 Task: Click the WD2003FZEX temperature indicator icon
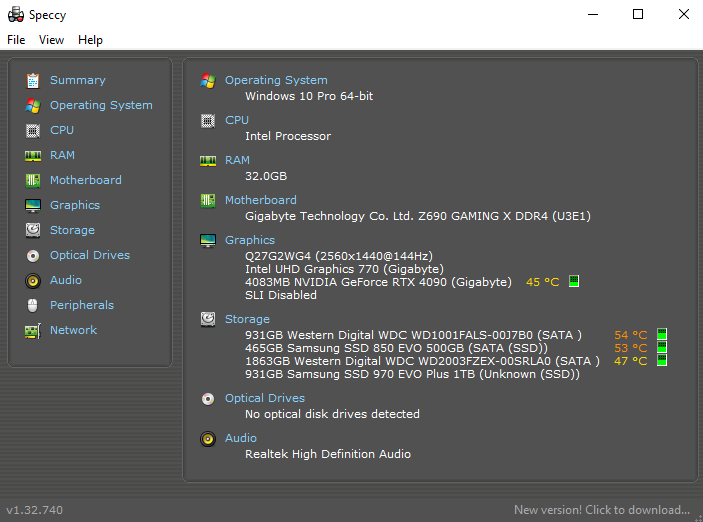click(x=662, y=360)
